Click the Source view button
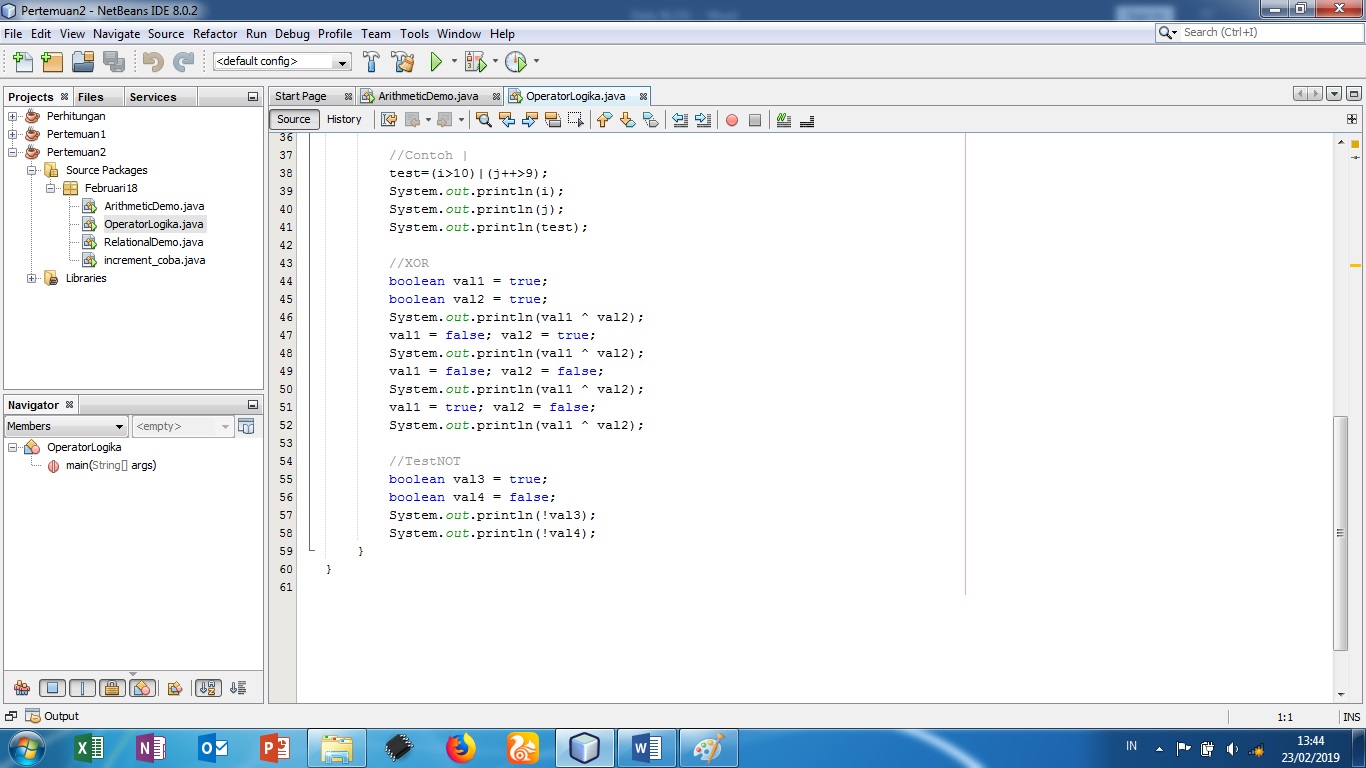 click(x=294, y=119)
